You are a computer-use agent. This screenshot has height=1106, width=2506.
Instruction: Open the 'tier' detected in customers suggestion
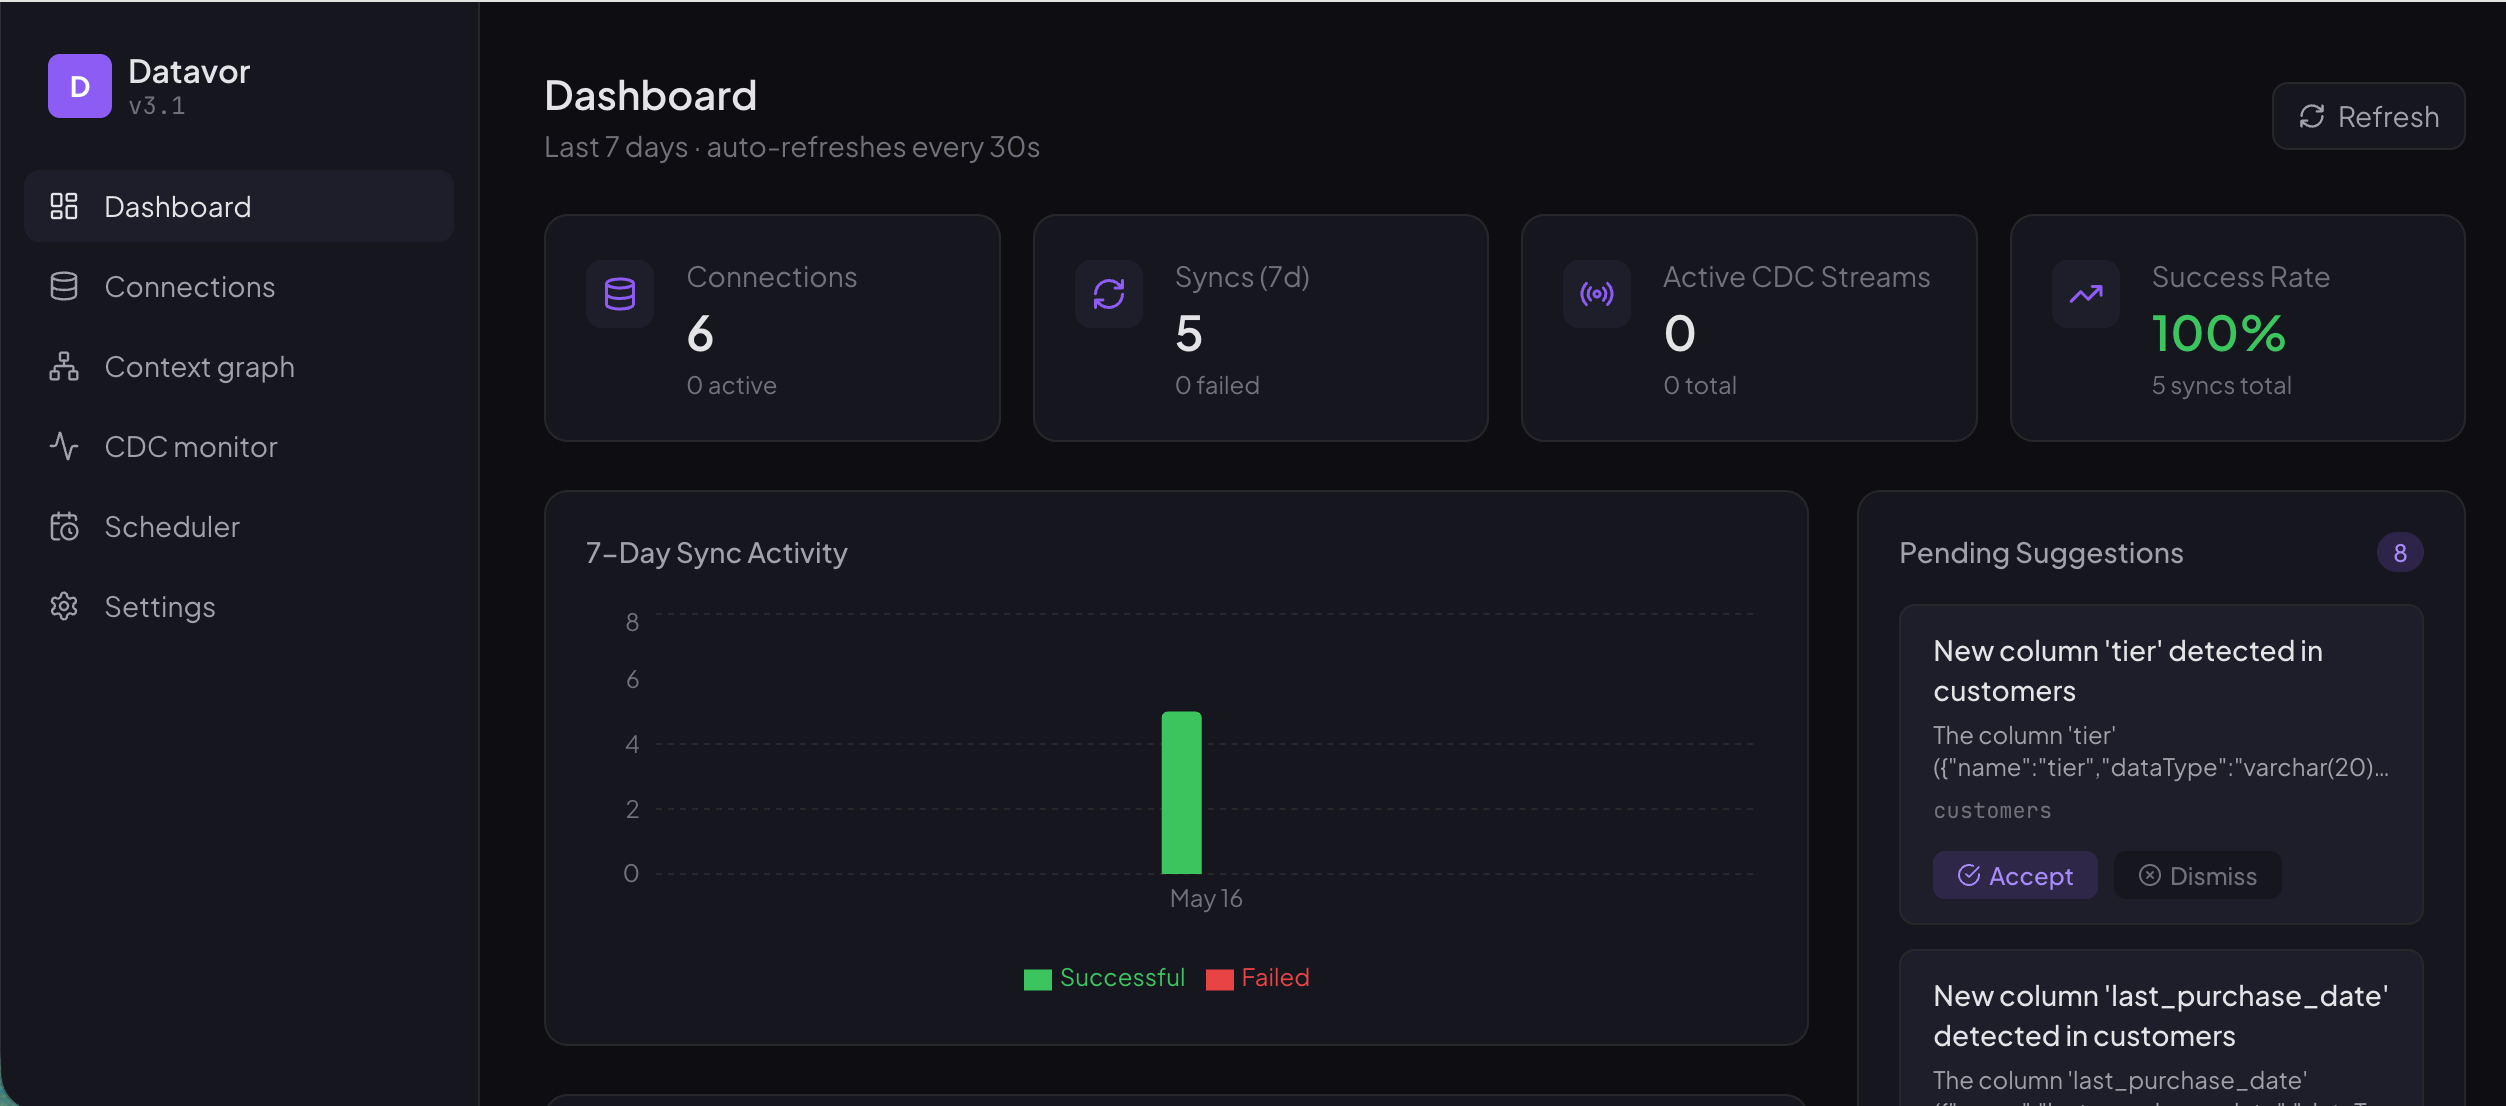point(2161,764)
